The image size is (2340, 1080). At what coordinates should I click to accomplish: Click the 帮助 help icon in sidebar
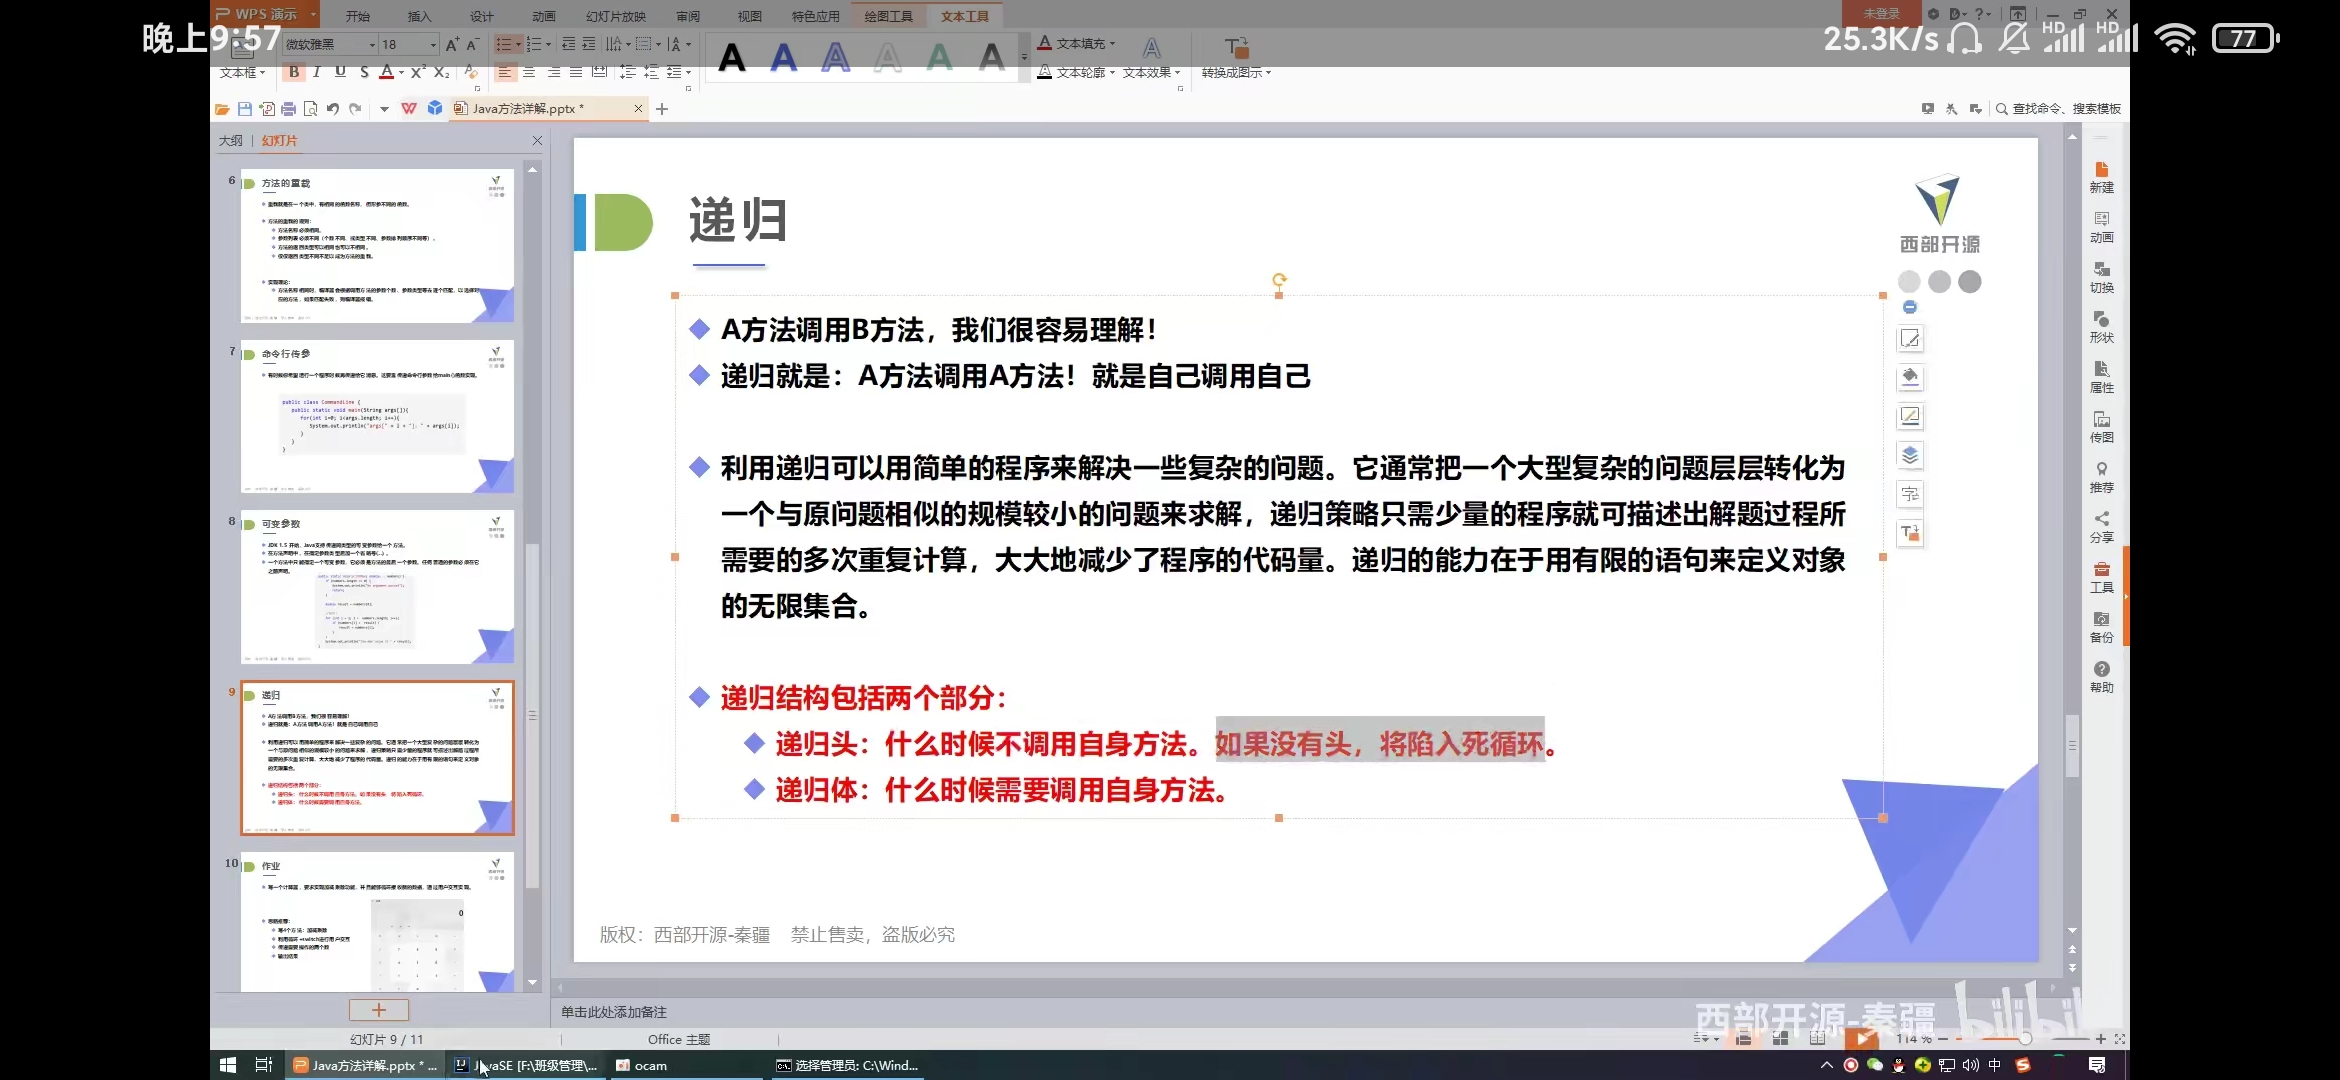2101,676
